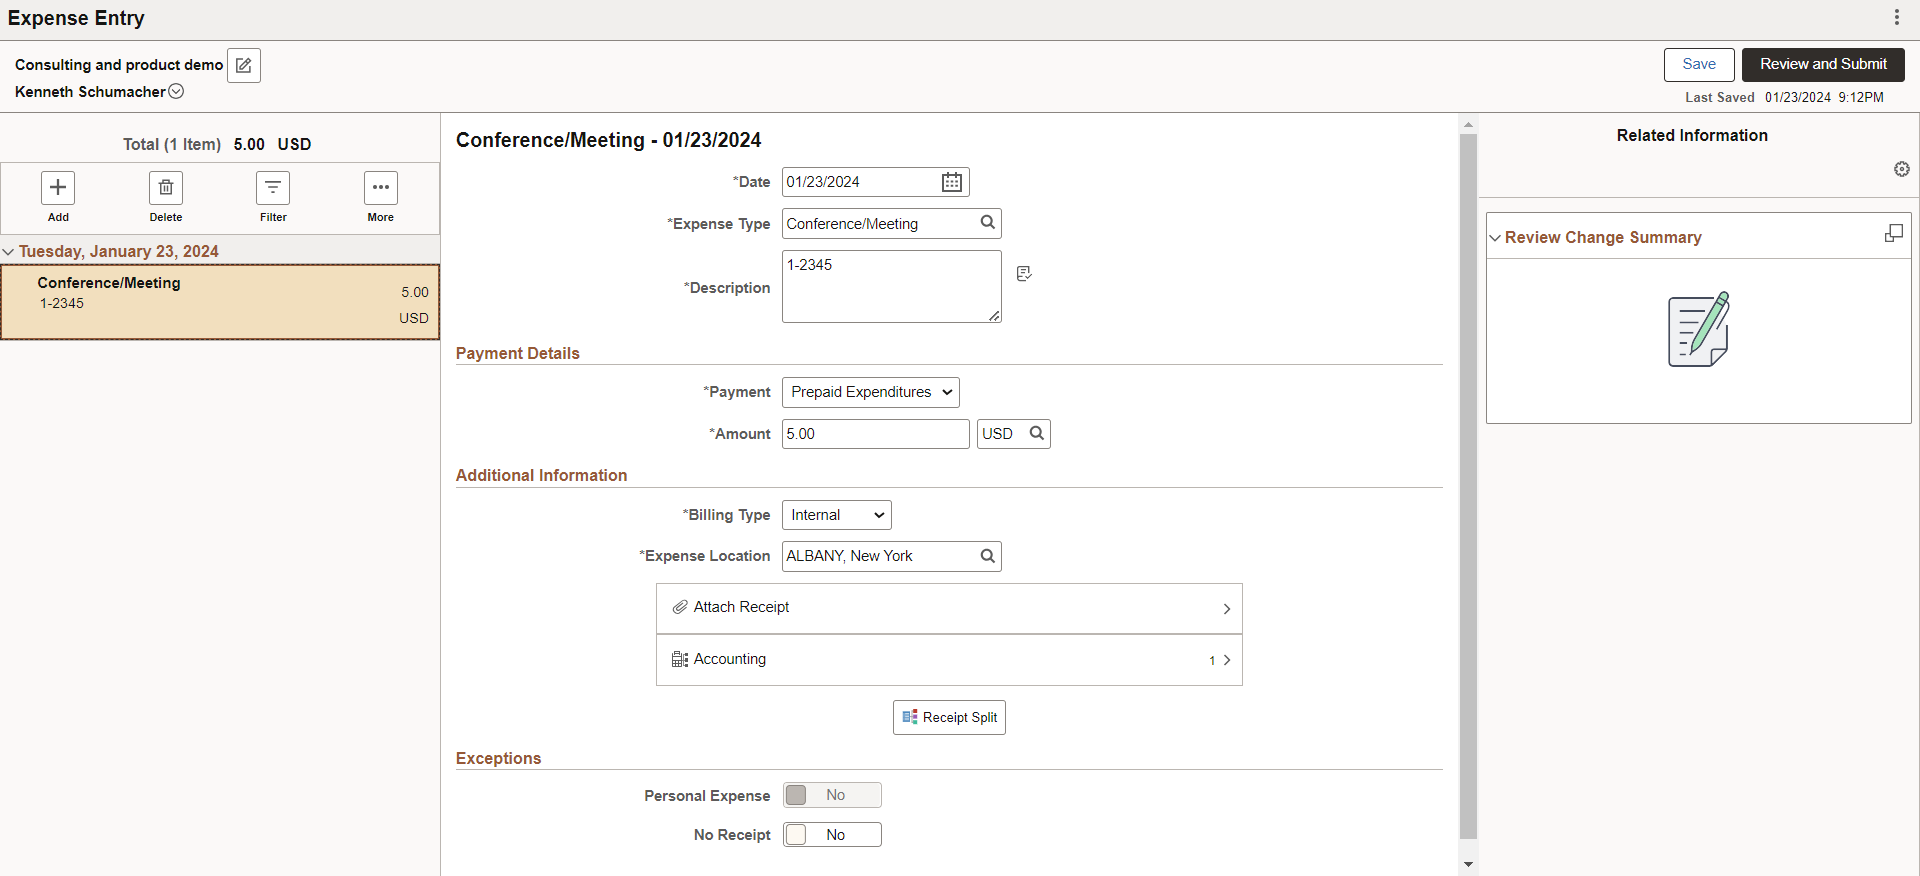Open the date calendar picker

coord(952,182)
